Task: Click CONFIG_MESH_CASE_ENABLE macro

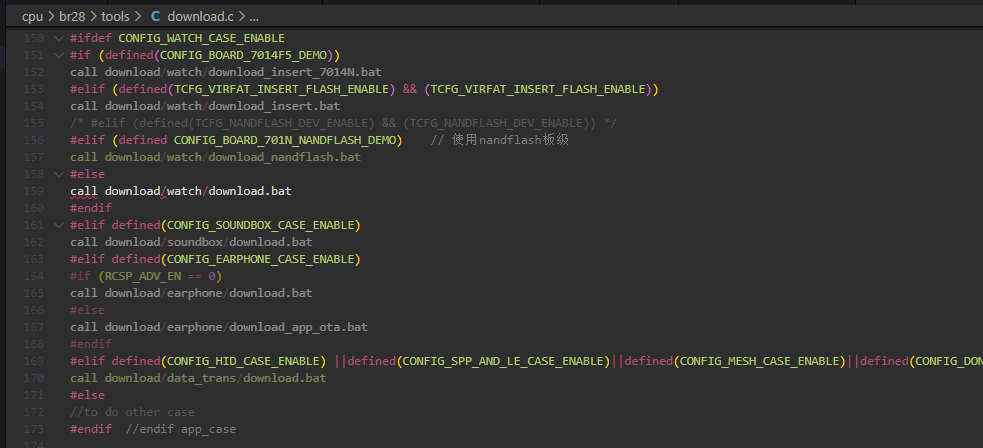Action: pos(759,361)
